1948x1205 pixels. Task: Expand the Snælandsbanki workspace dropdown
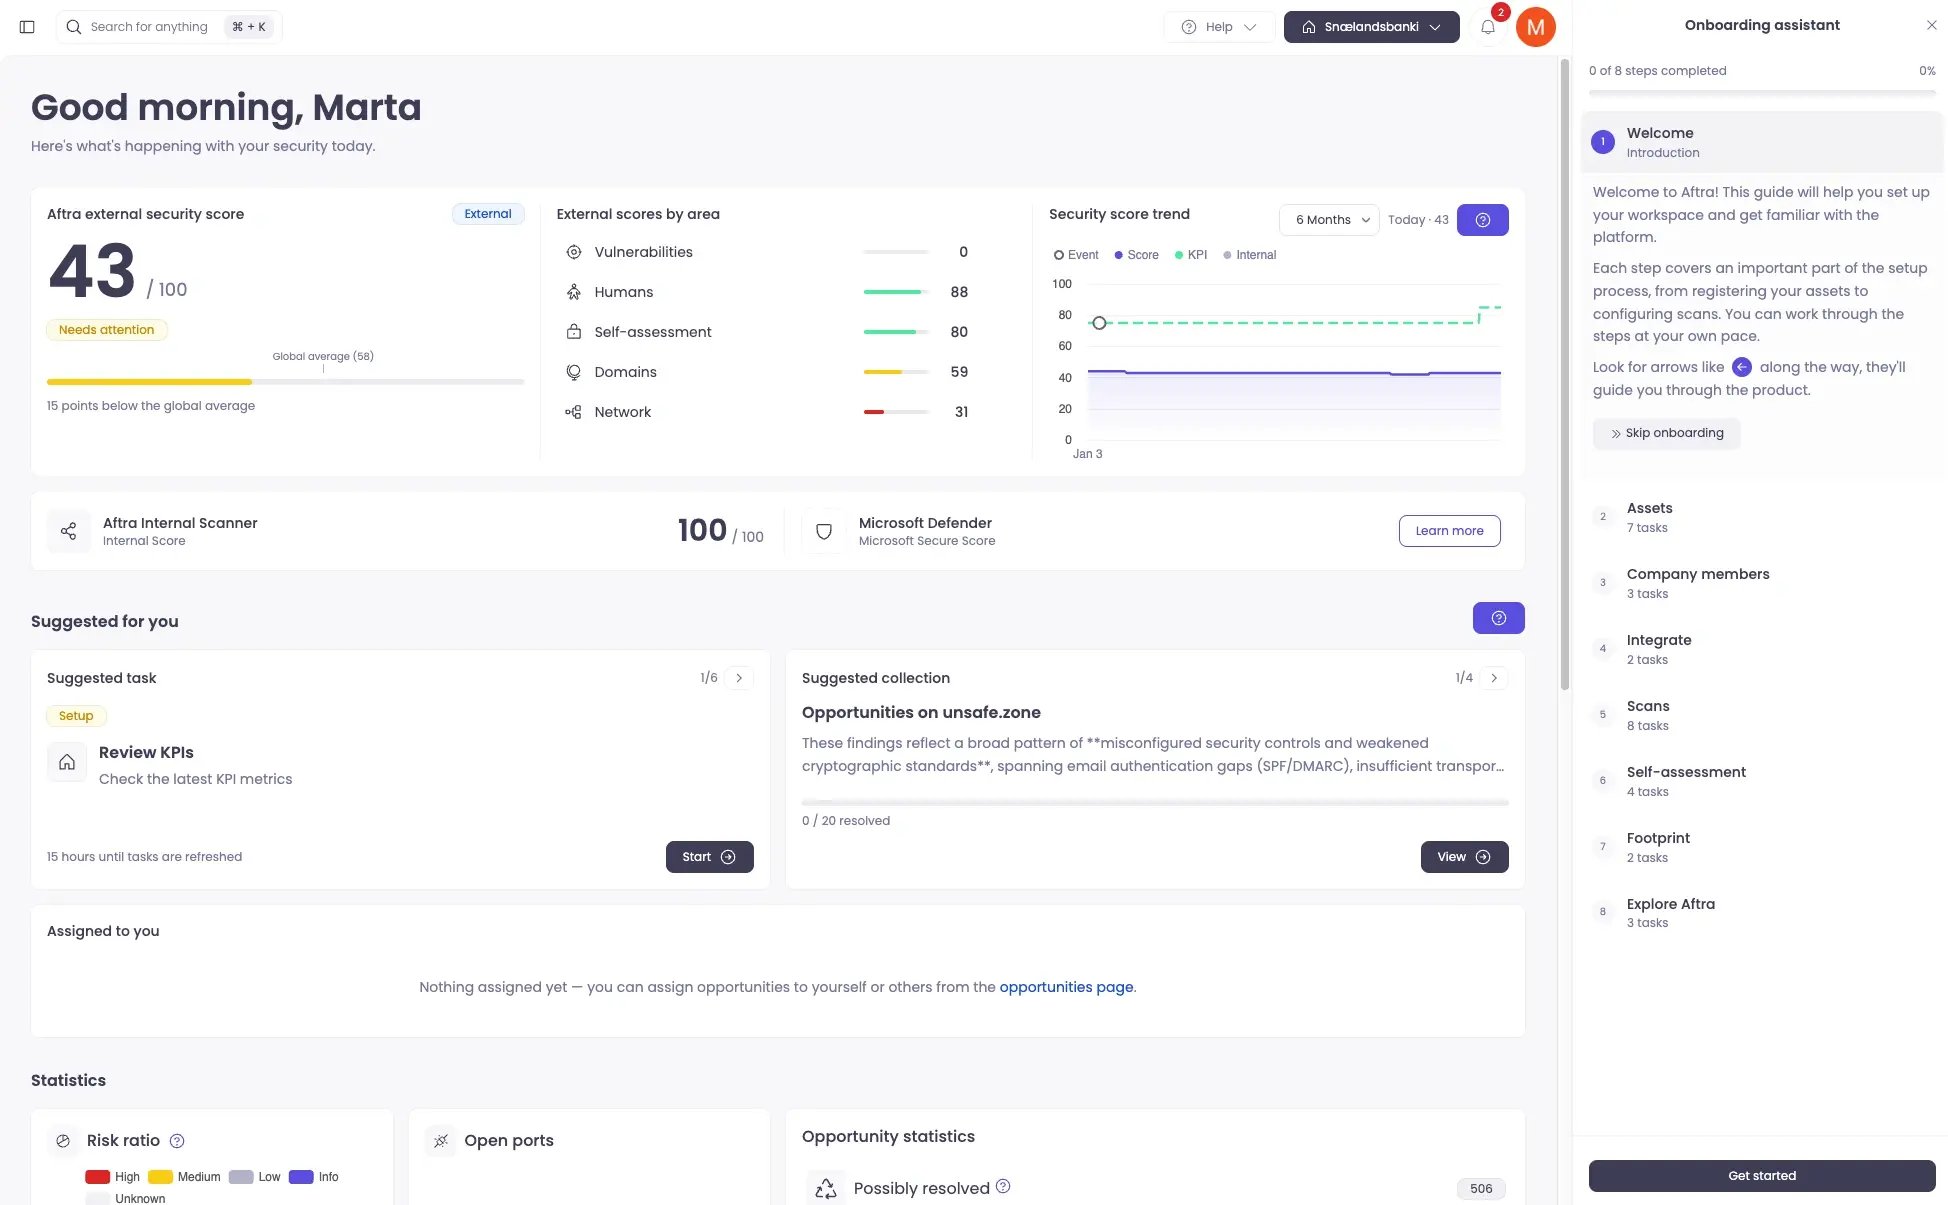(1371, 27)
